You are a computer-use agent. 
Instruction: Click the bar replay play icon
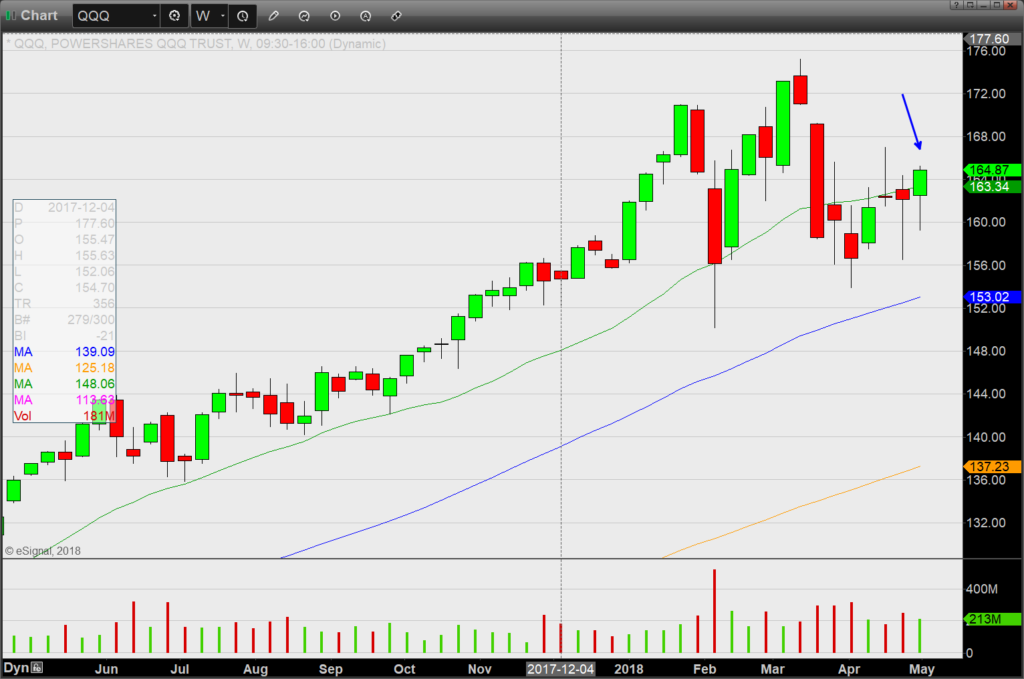335,16
